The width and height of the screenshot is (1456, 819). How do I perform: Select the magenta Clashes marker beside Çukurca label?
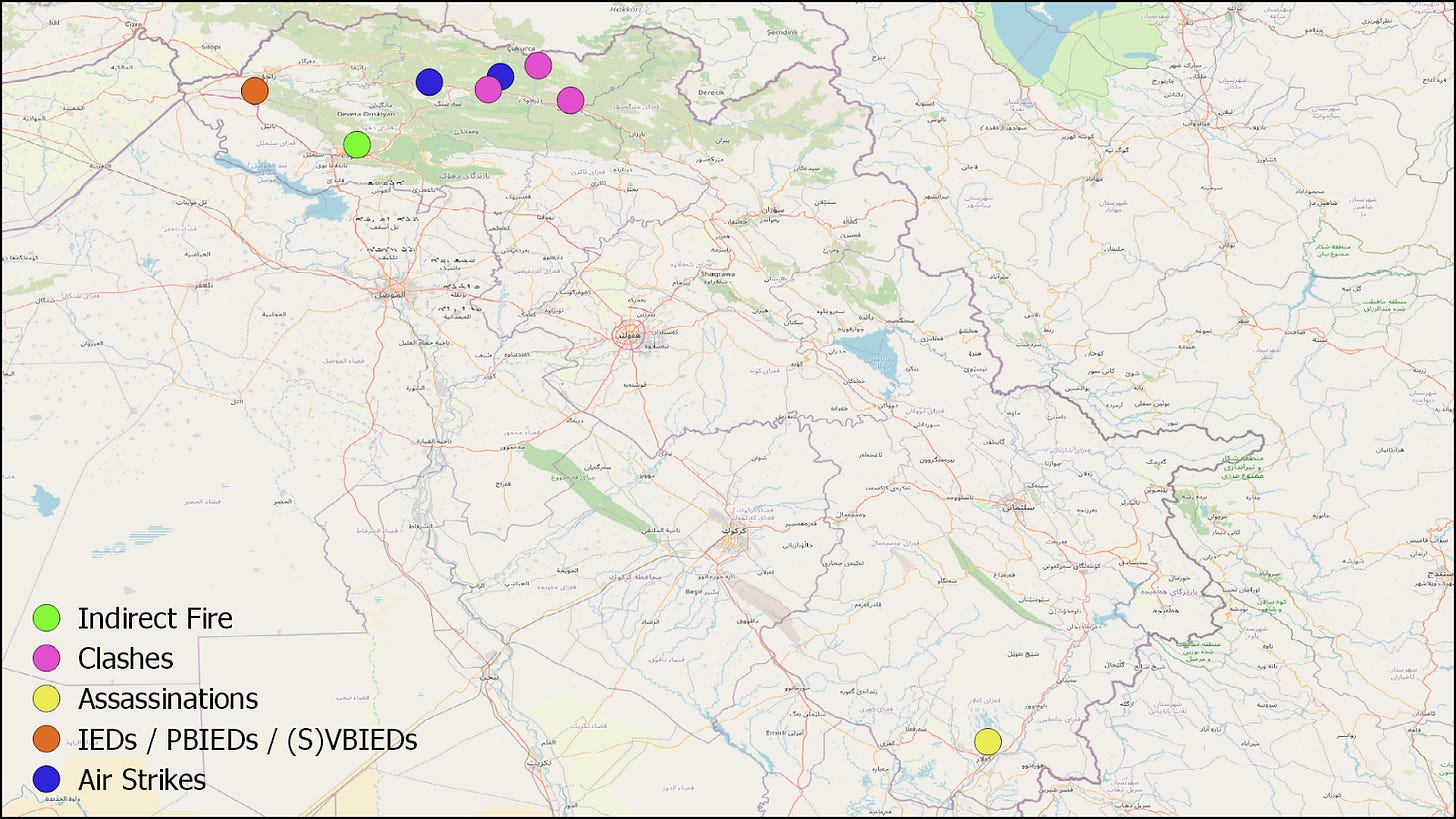(538, 65)
